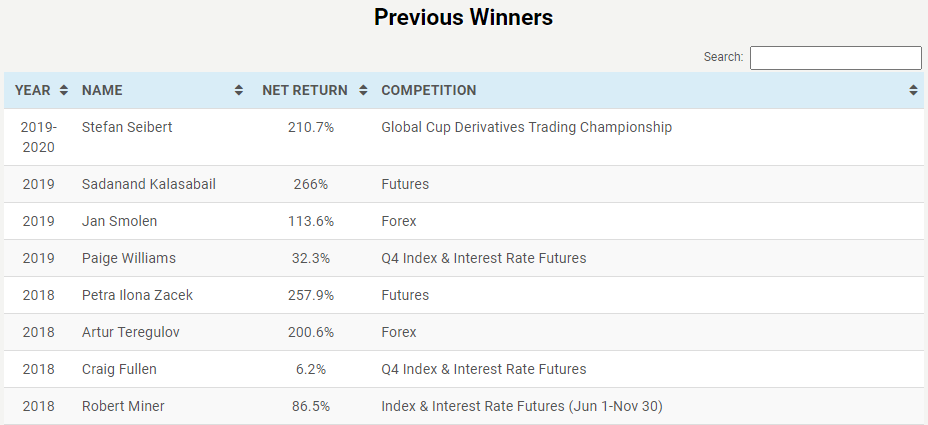928x425 pixels.
Task: Select Petra Ilona Zacek row
Action: [463, 295]
